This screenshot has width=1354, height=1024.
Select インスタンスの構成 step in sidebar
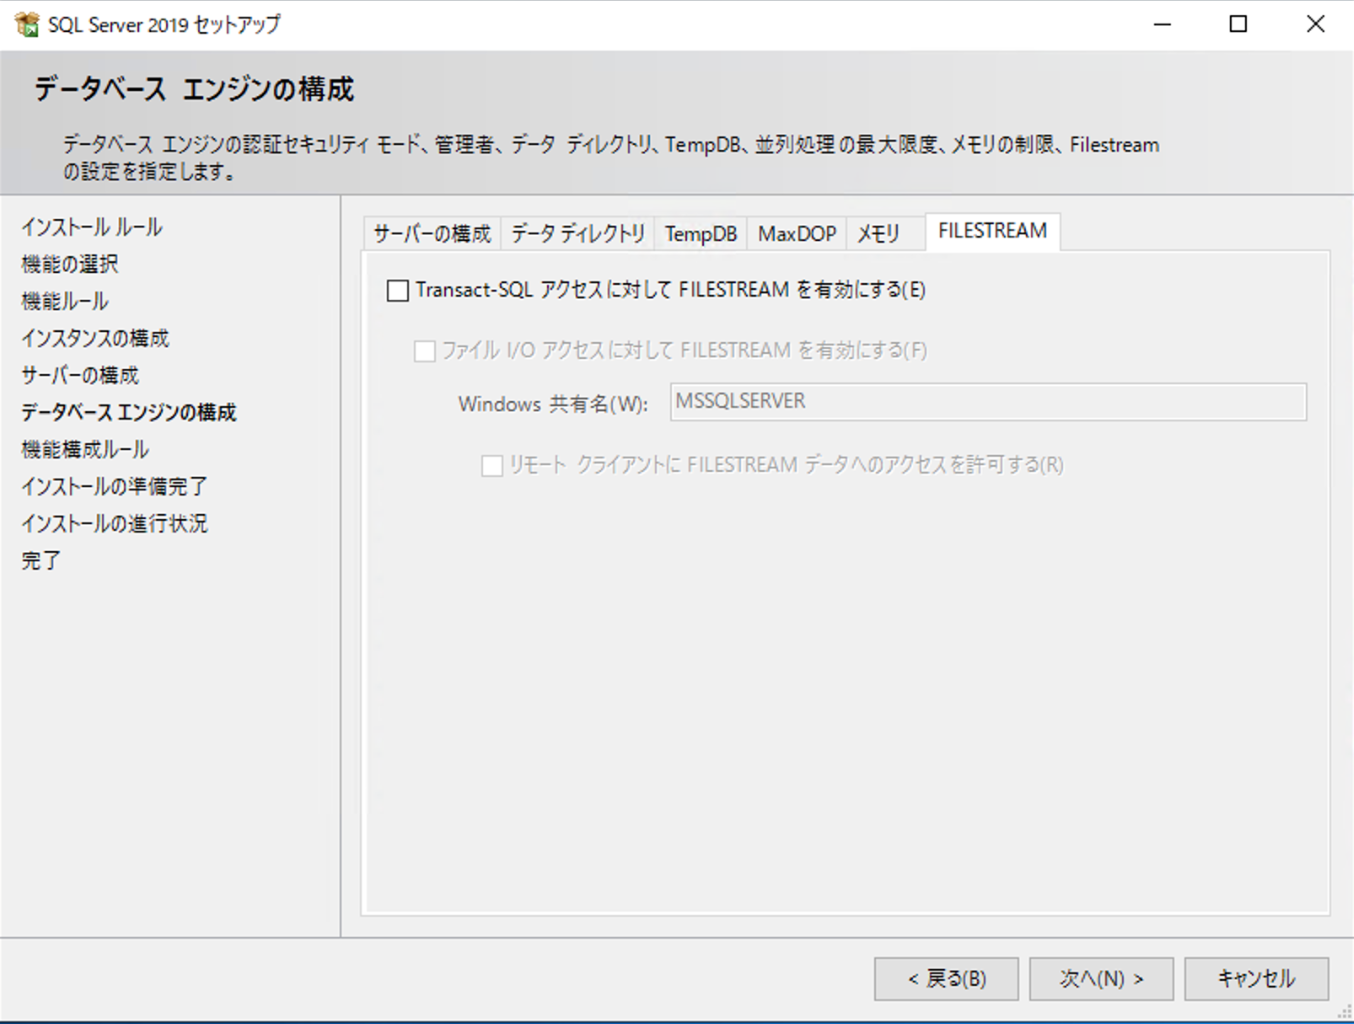point(95,338)
